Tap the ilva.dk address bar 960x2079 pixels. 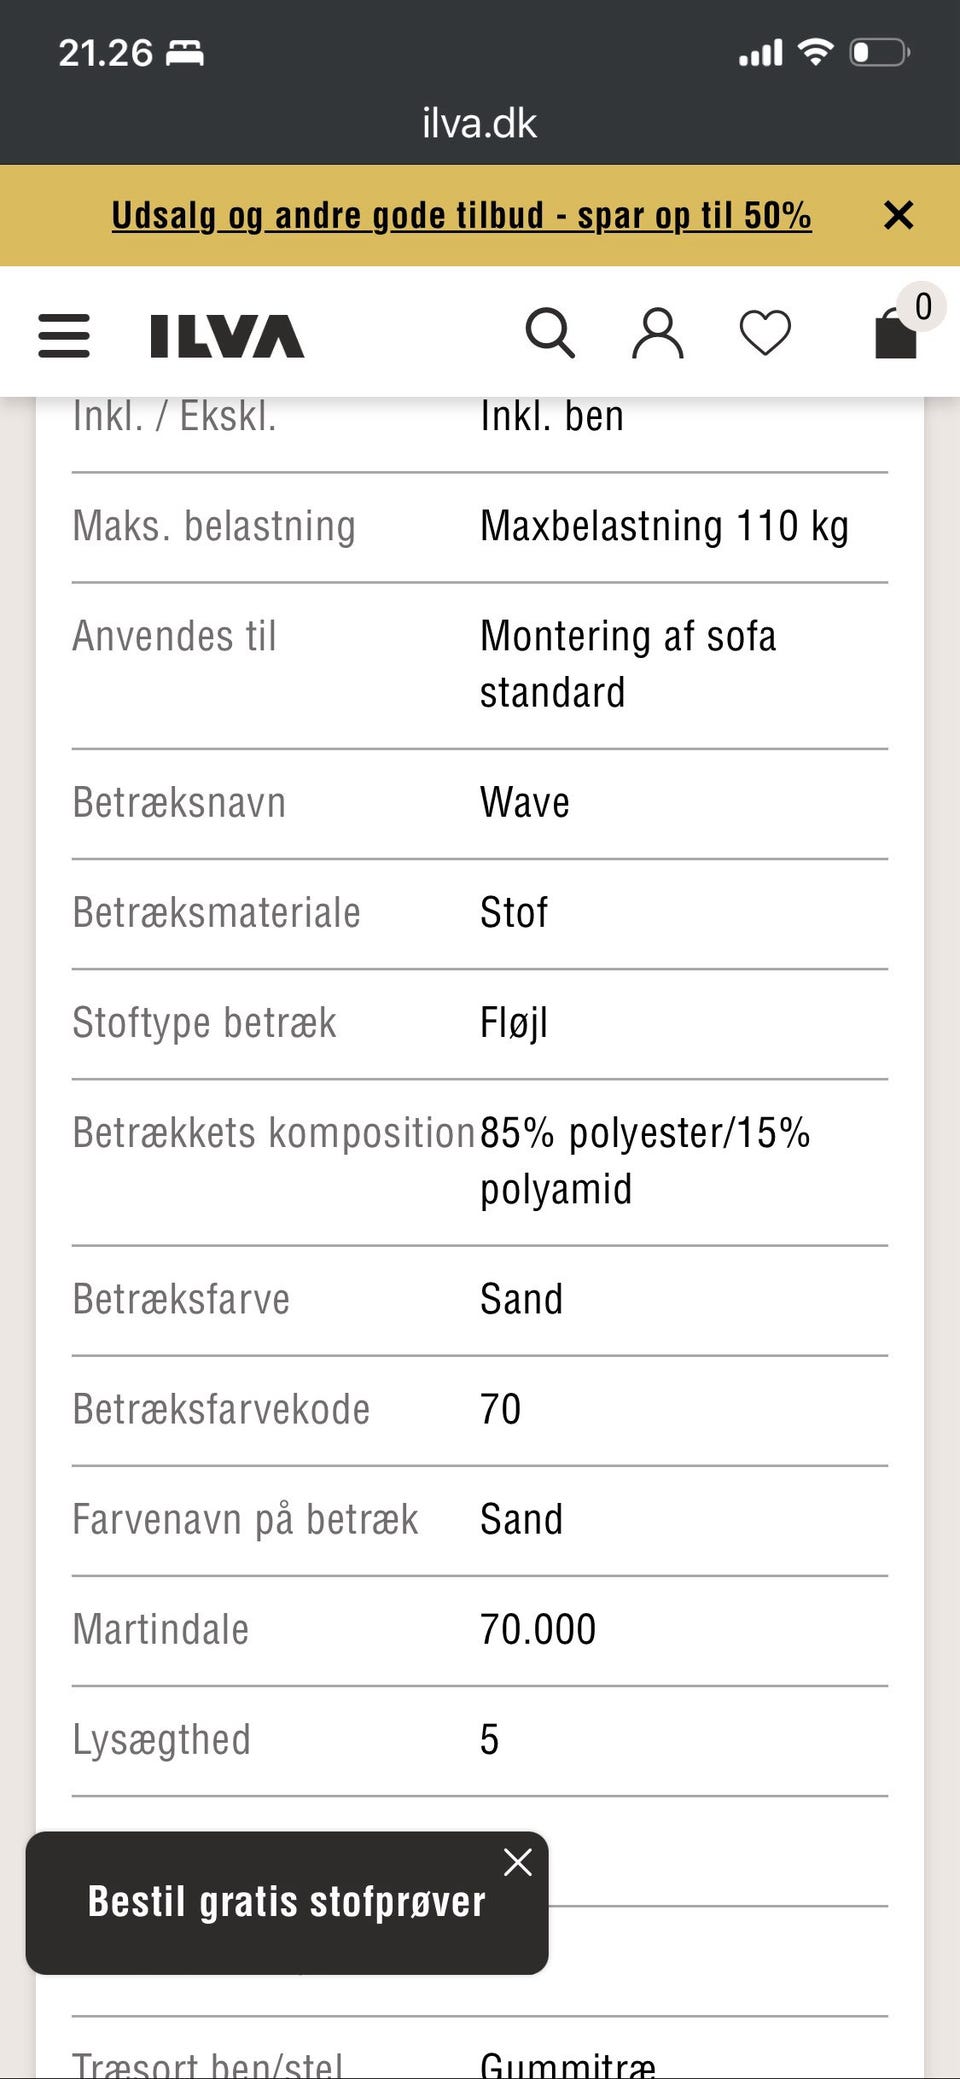pyautogui.click(x=480, y=123)
